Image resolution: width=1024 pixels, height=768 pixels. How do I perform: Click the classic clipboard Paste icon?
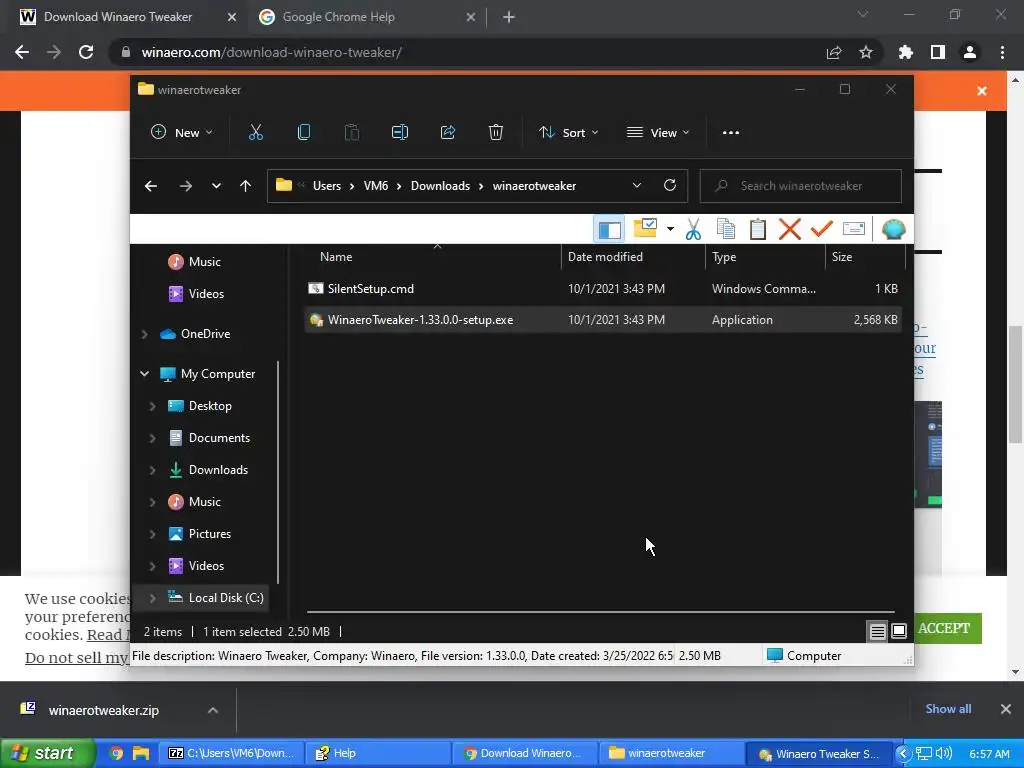coord(758,229)
